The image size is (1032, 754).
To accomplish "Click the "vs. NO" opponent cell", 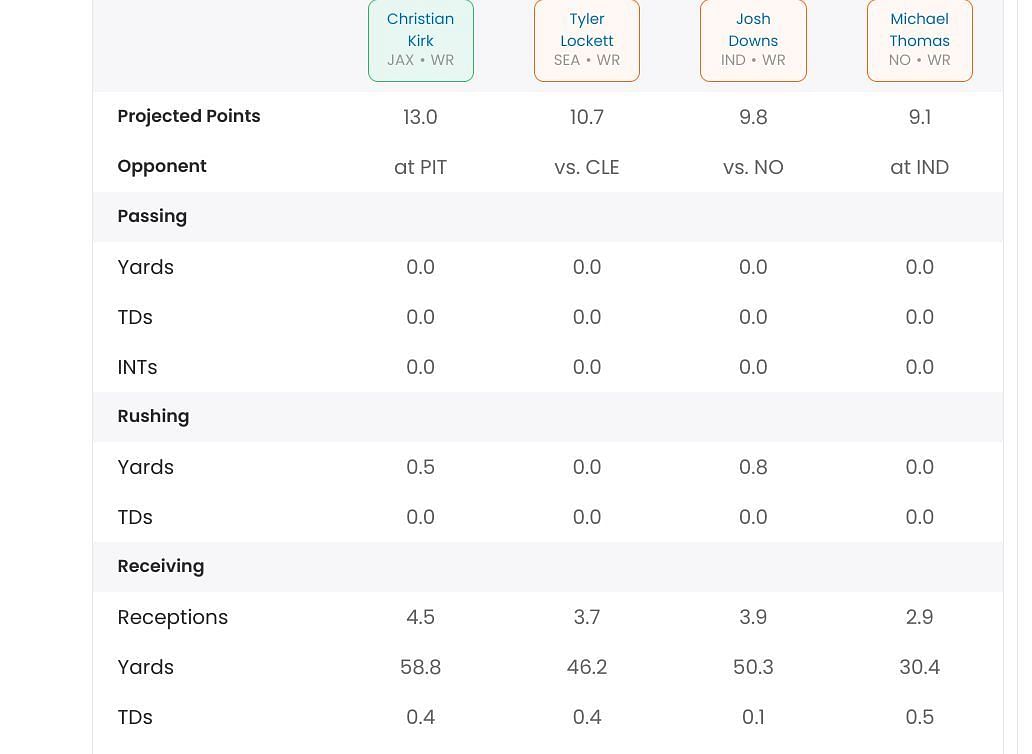I will [753, 167].
